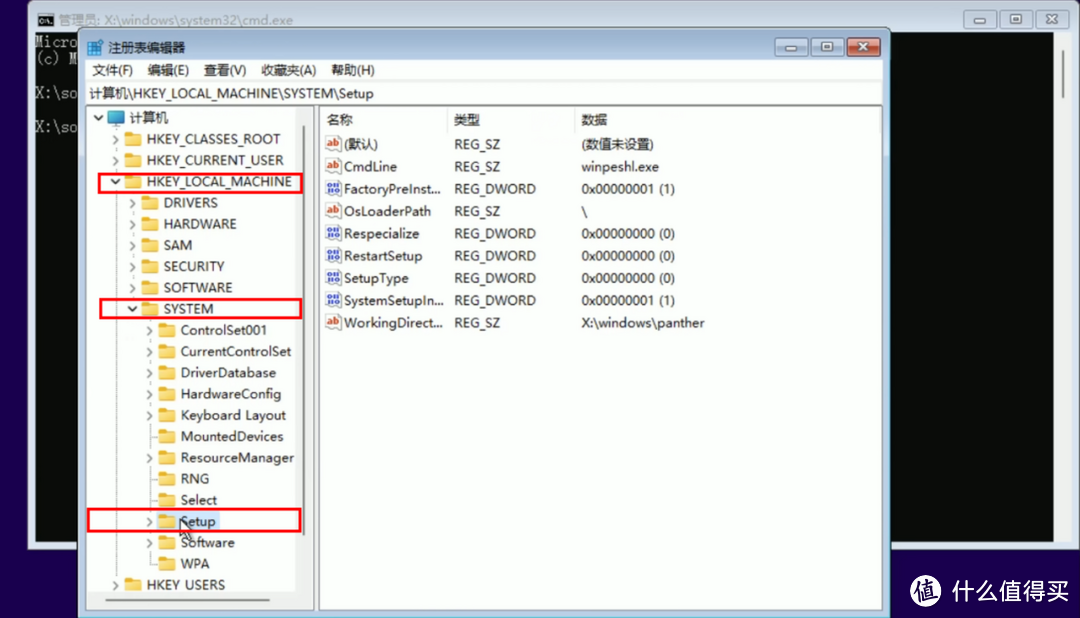Screen dimensions: 1080x618
Task: Click the DWORD icon beside RestartSetup
Action: 332,255
